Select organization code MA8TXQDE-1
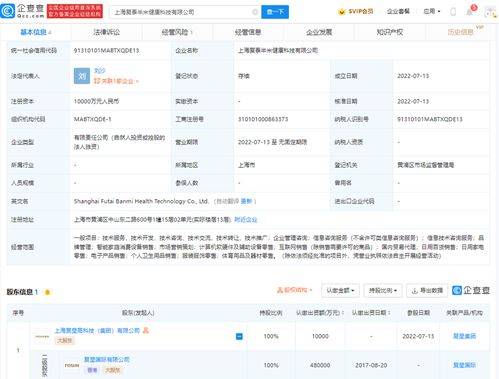The height and width of the screenshot is (379, 499). pyautogui.click(x=93, y=119)
